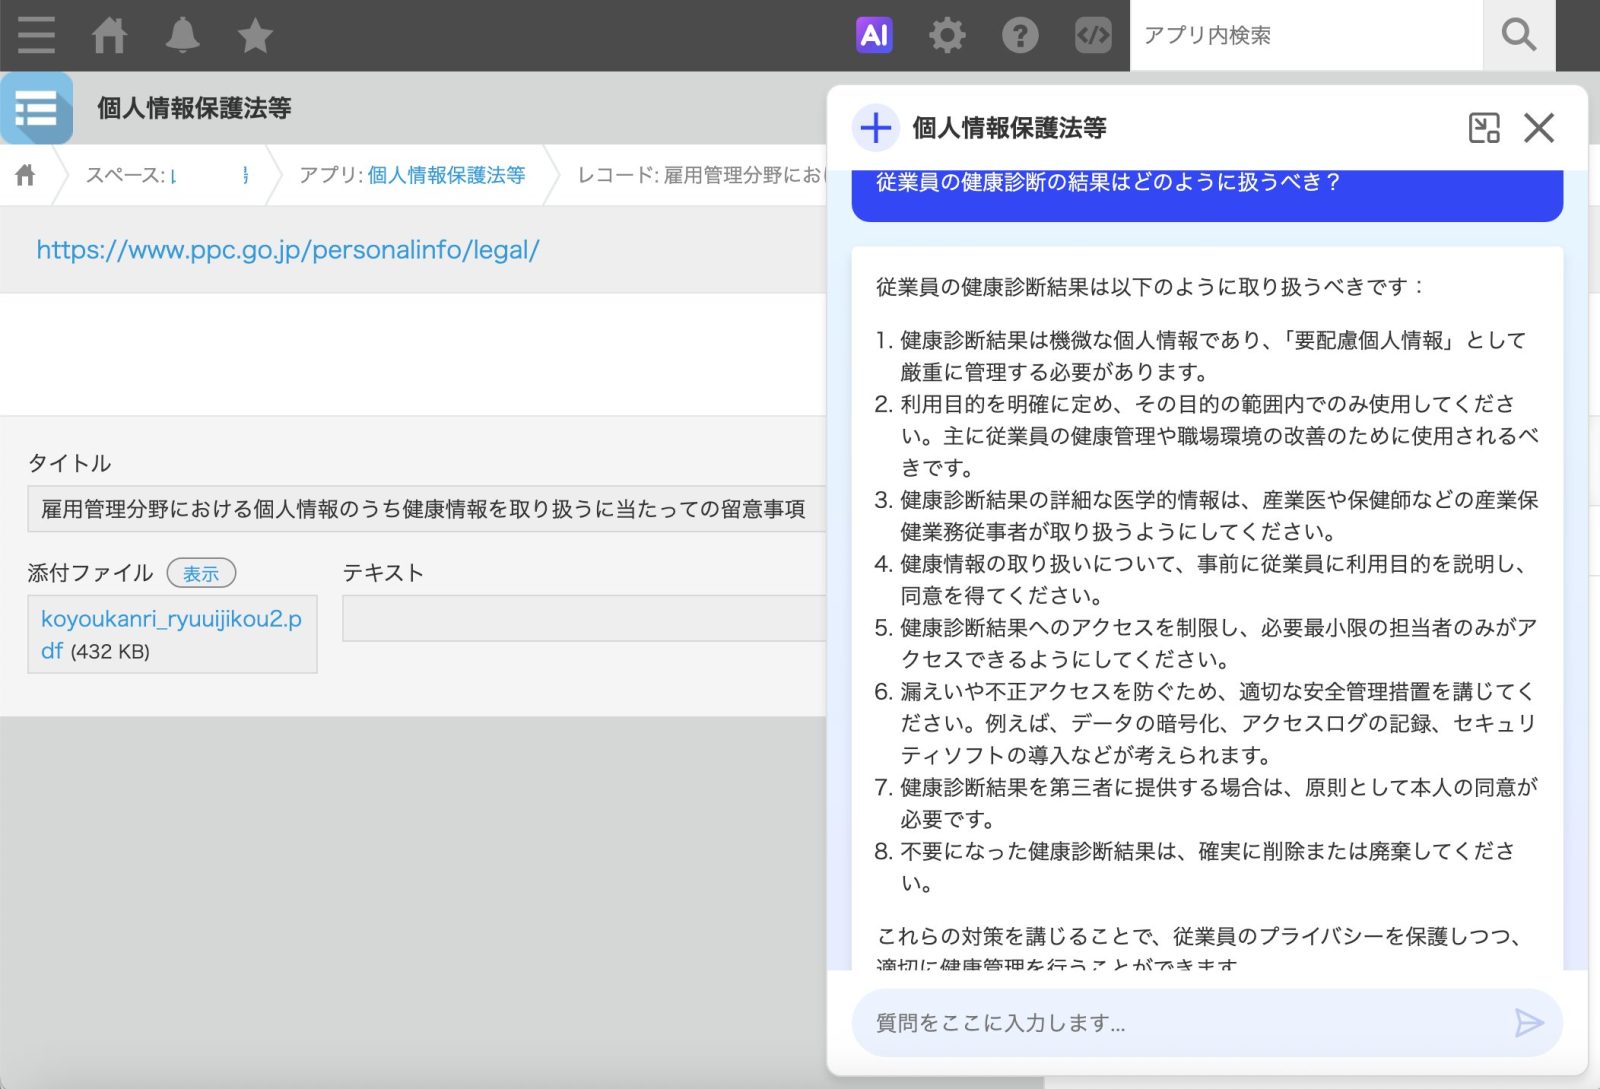Click the 表示 button next to 添付ファイル
Image resolution: width=1600 pixels, height=1089 pixels.
[201, 573]
